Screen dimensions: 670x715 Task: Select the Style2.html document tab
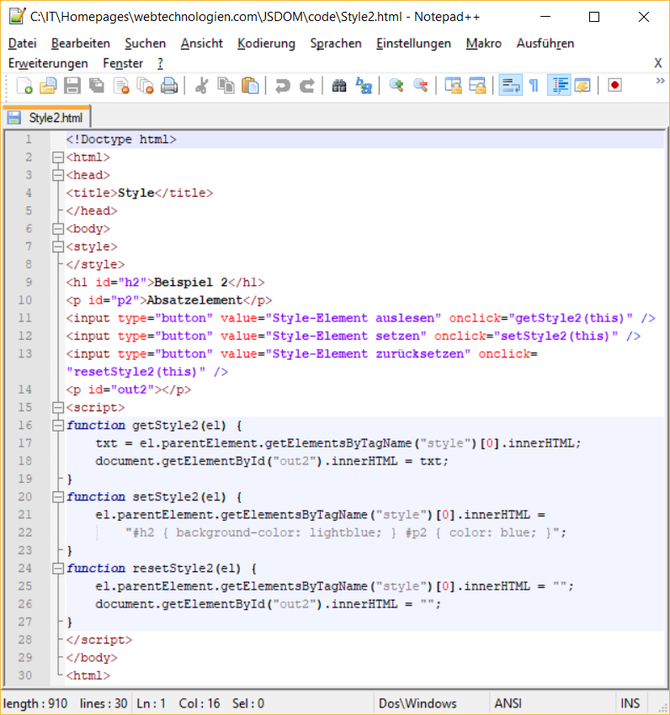(x=47, y=118)
